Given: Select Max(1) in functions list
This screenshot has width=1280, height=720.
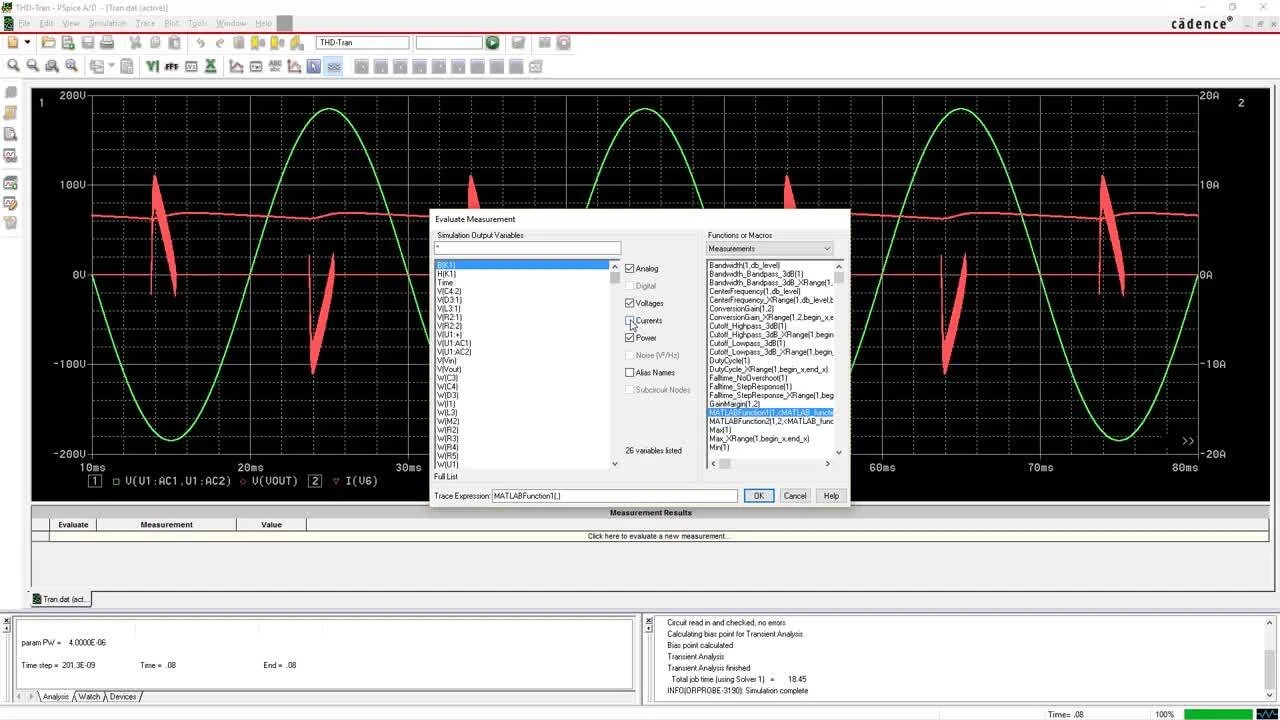Looking at the screenshot, I should point(721,430).
